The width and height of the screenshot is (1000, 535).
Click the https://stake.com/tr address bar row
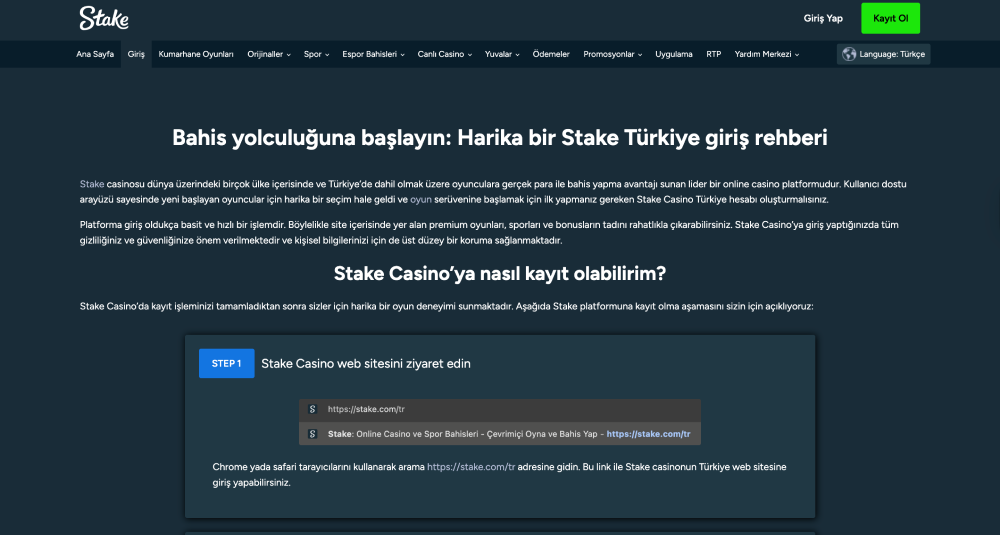click(499, 409)
